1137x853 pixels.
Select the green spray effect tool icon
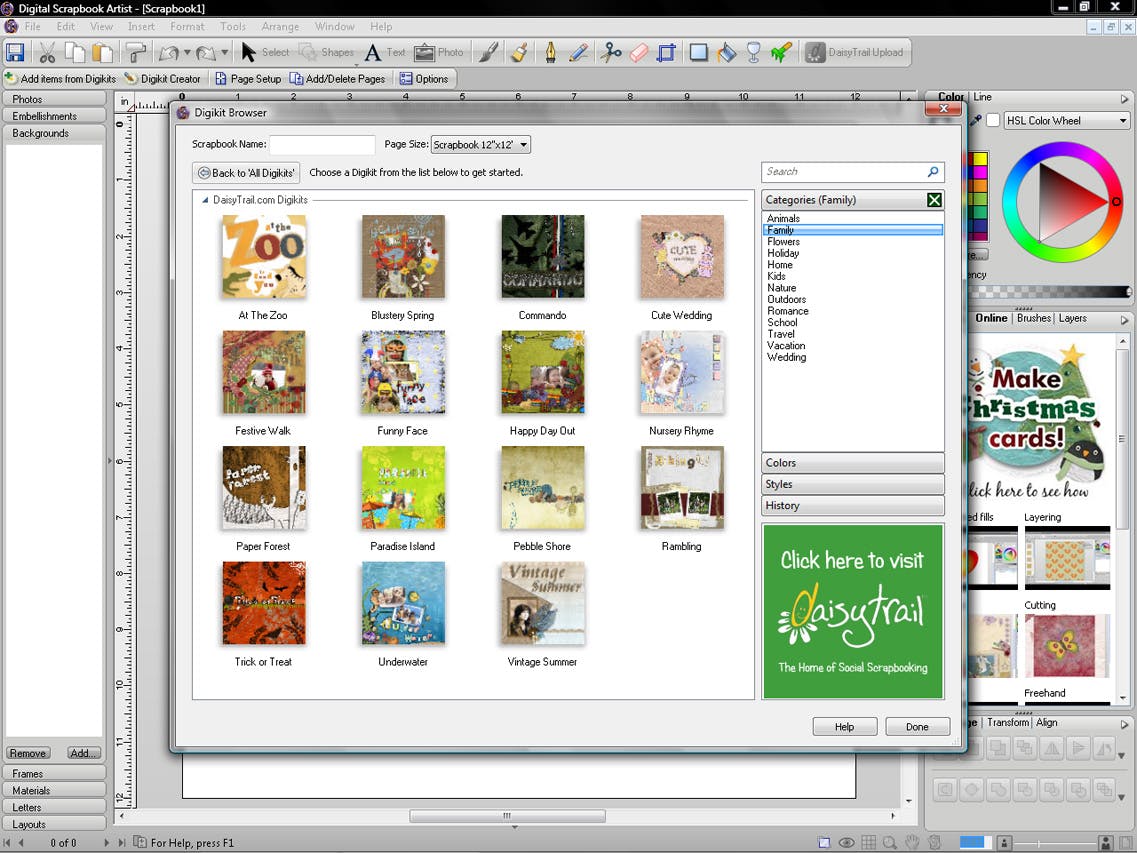coord(781,52)
